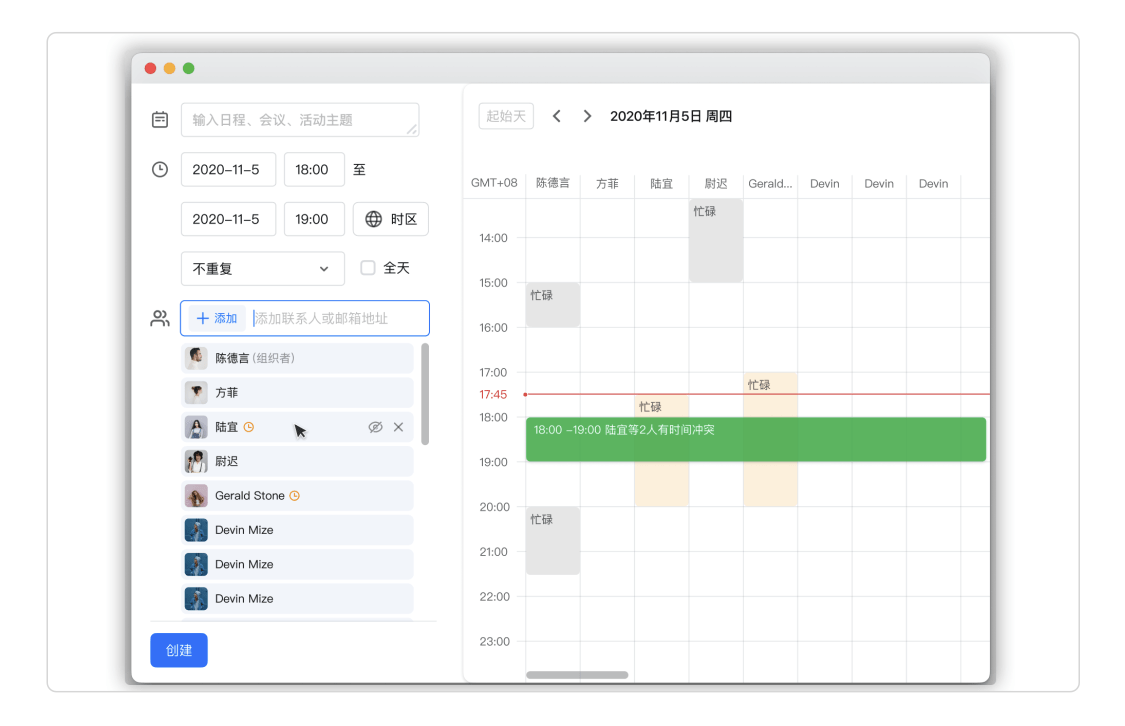Click 尉迟 avatar in attendee list
Image resolution: width=1125 pixels, height=726 pixels.
pos(196,461)
